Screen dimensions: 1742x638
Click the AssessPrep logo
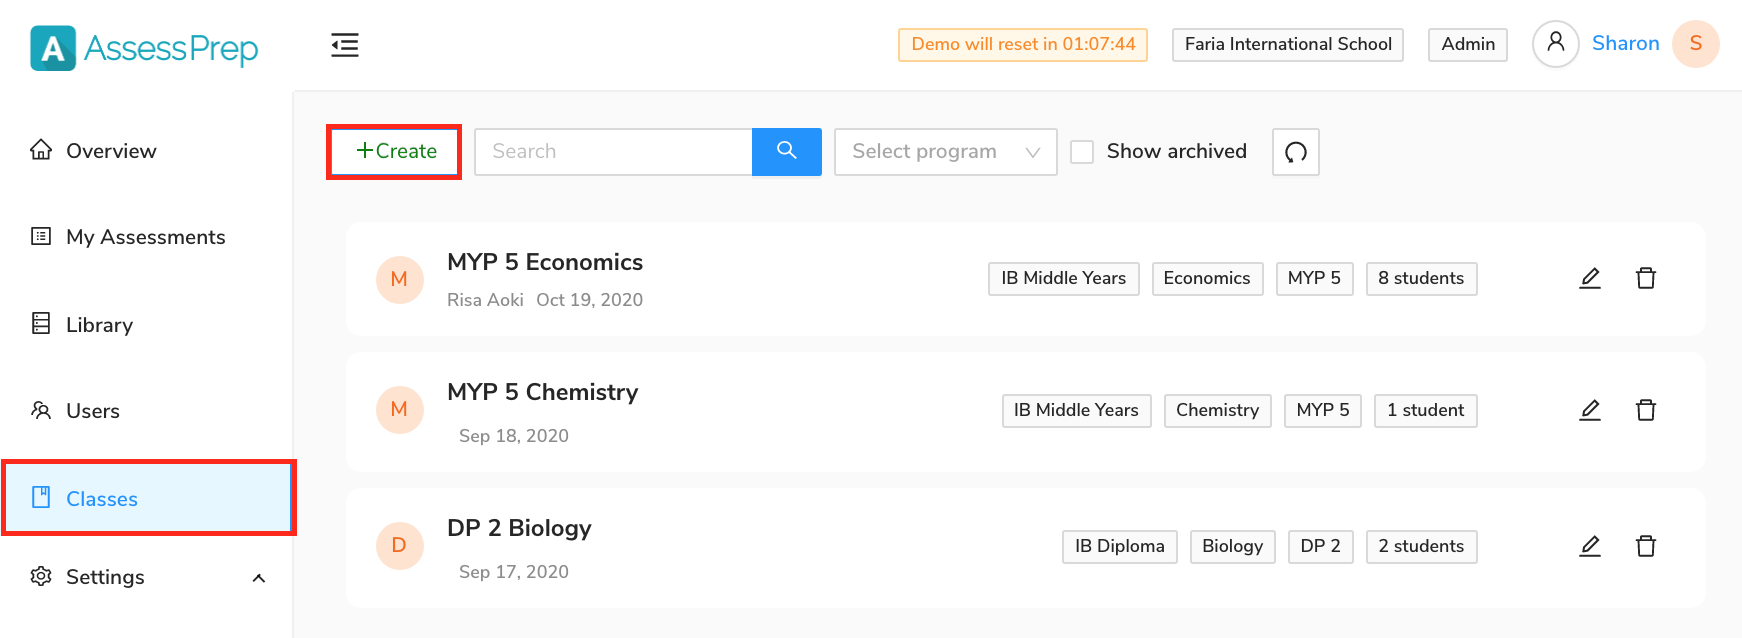coord(144,48)
